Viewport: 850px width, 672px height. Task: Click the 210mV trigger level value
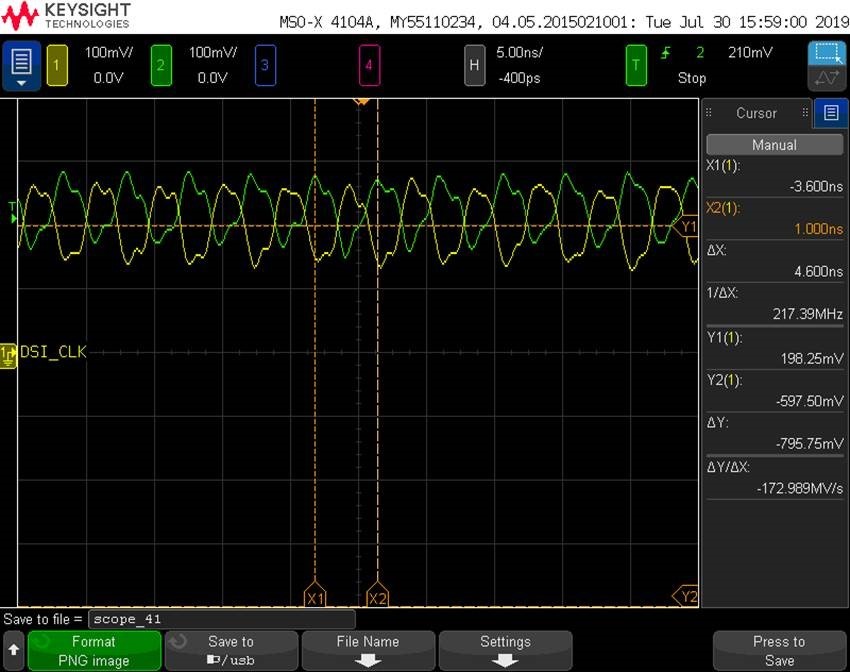(x=750, y=53)
